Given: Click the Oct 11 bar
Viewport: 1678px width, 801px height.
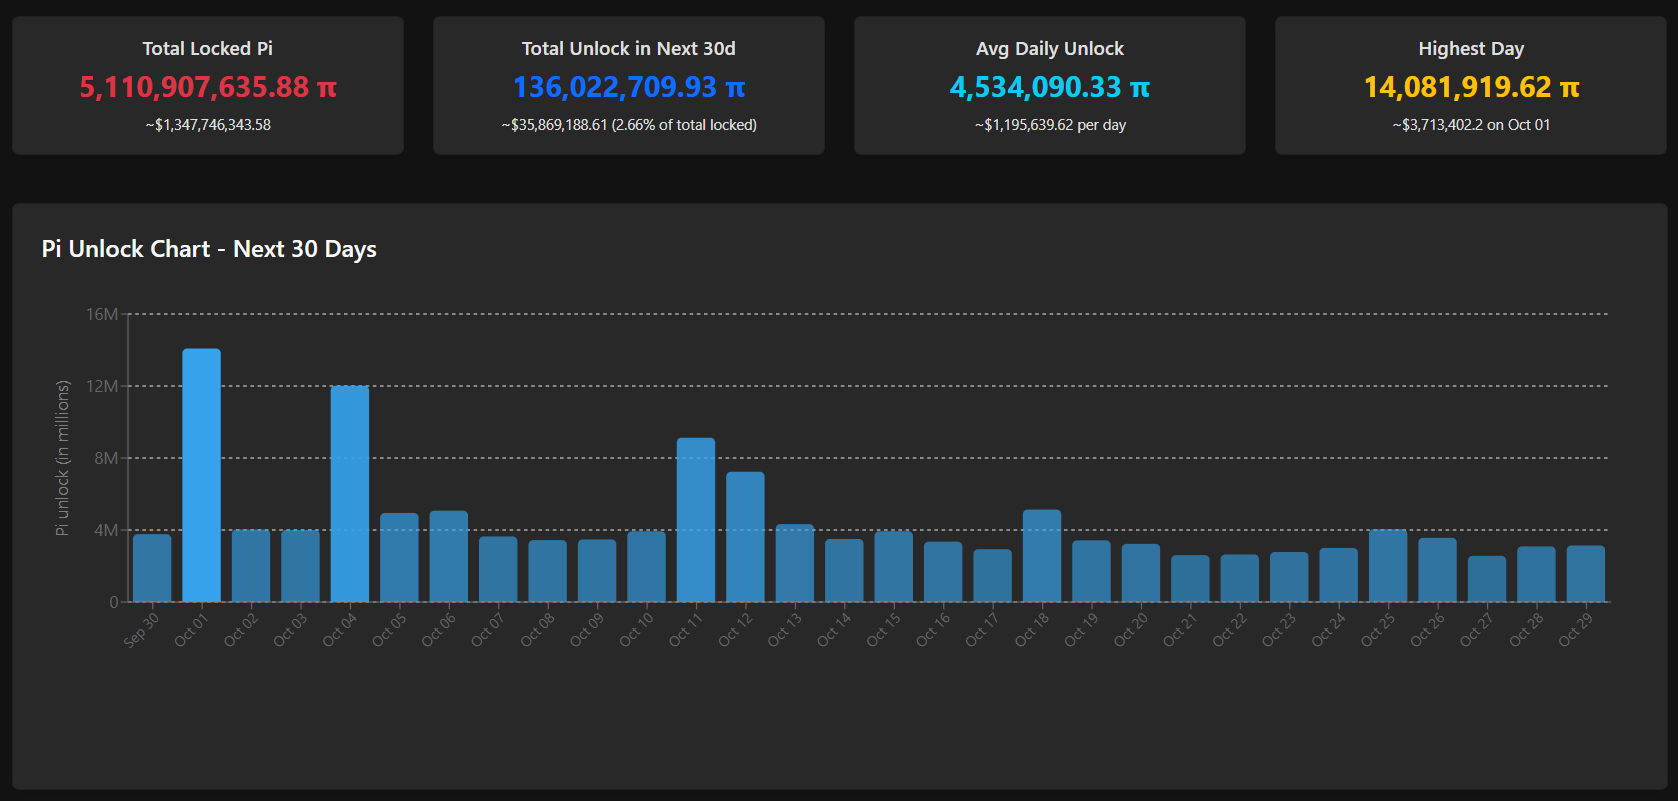Looking at the screenshot, I should pyautogui.click(x=695, y=520).
